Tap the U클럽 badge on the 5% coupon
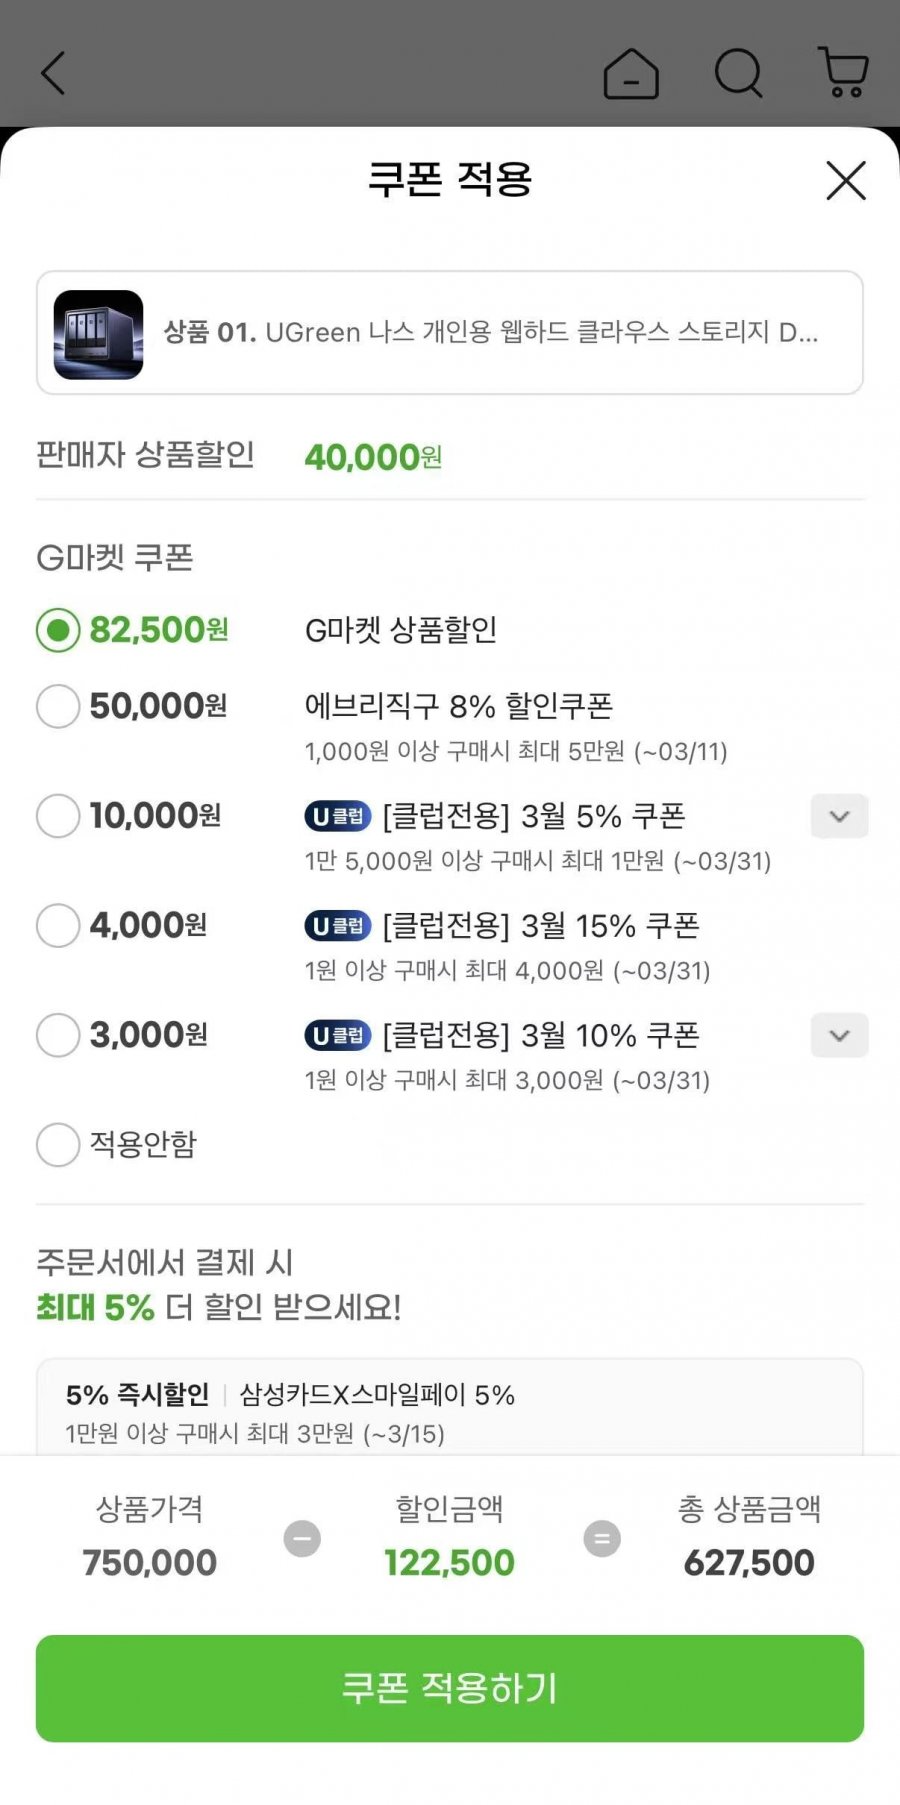Screen dimensions: 900x1805 338,816
